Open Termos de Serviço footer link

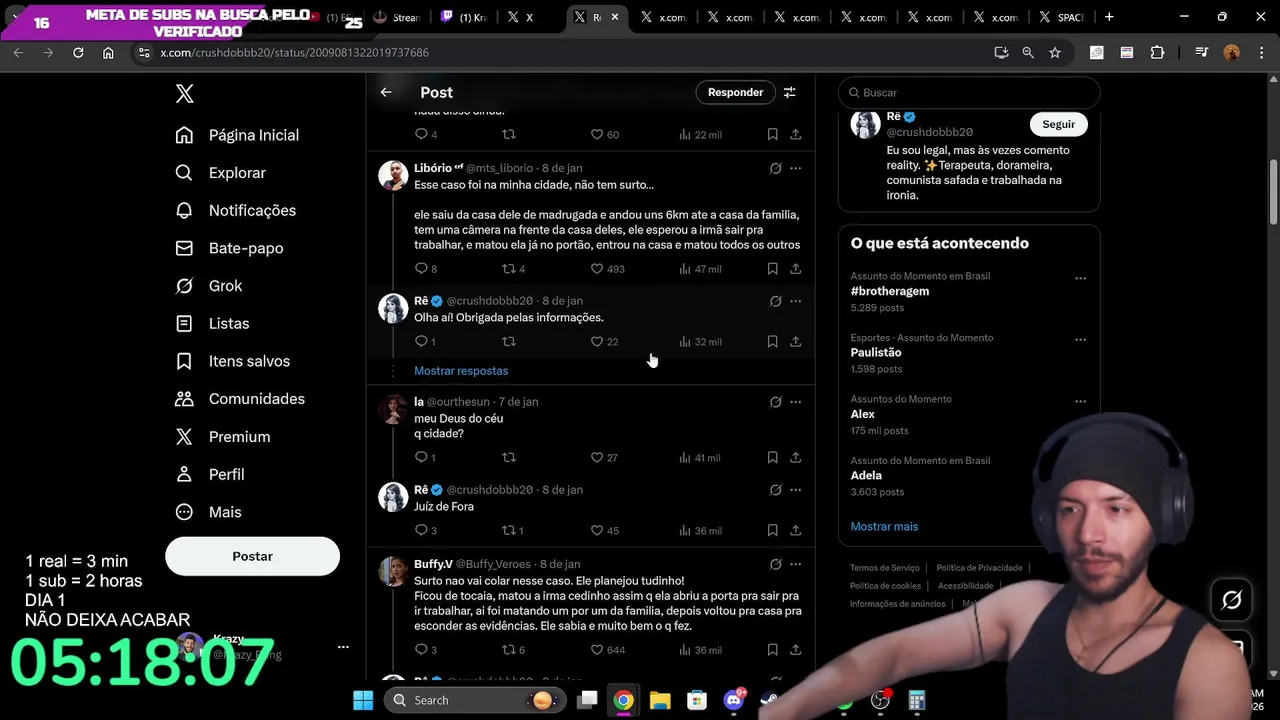[885, 568]
